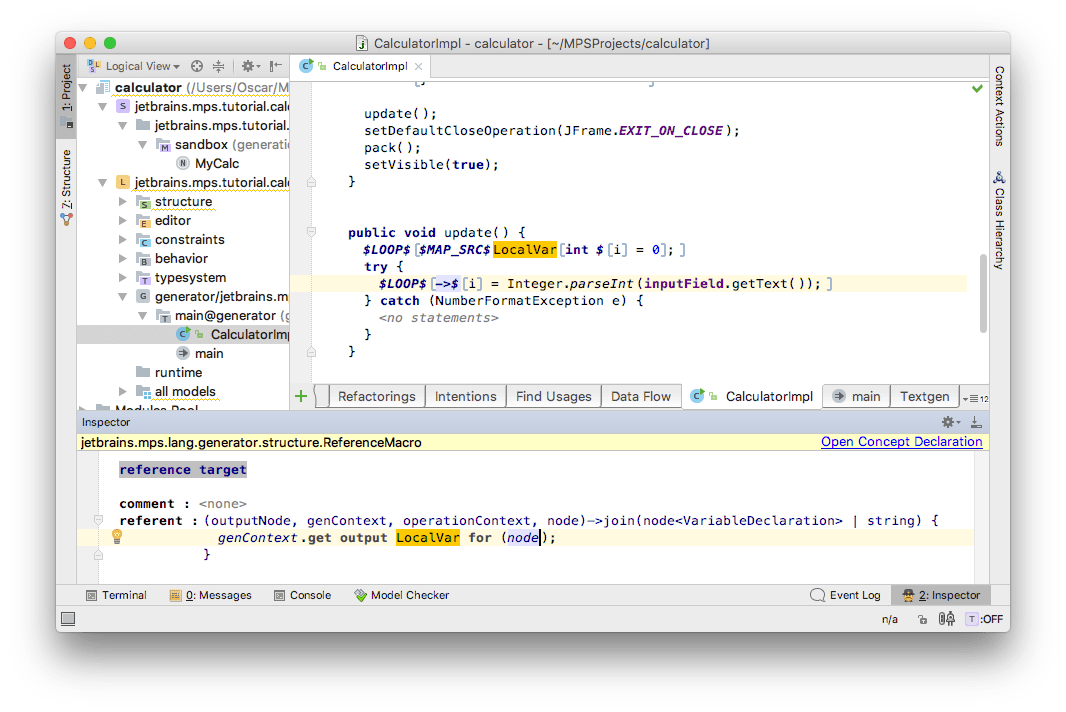The width and height of the screenshot is (1066, 712).
Task: Switch to the Textgen tab
Action: coord(923,396)
